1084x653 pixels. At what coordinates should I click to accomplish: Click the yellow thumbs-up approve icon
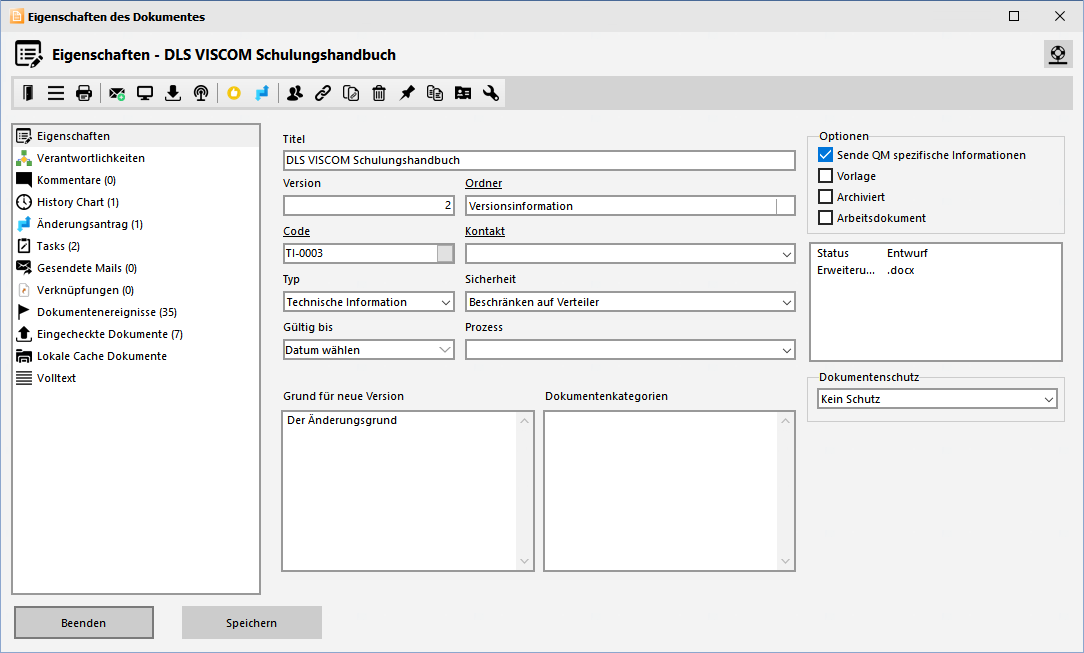coord(234,93)
